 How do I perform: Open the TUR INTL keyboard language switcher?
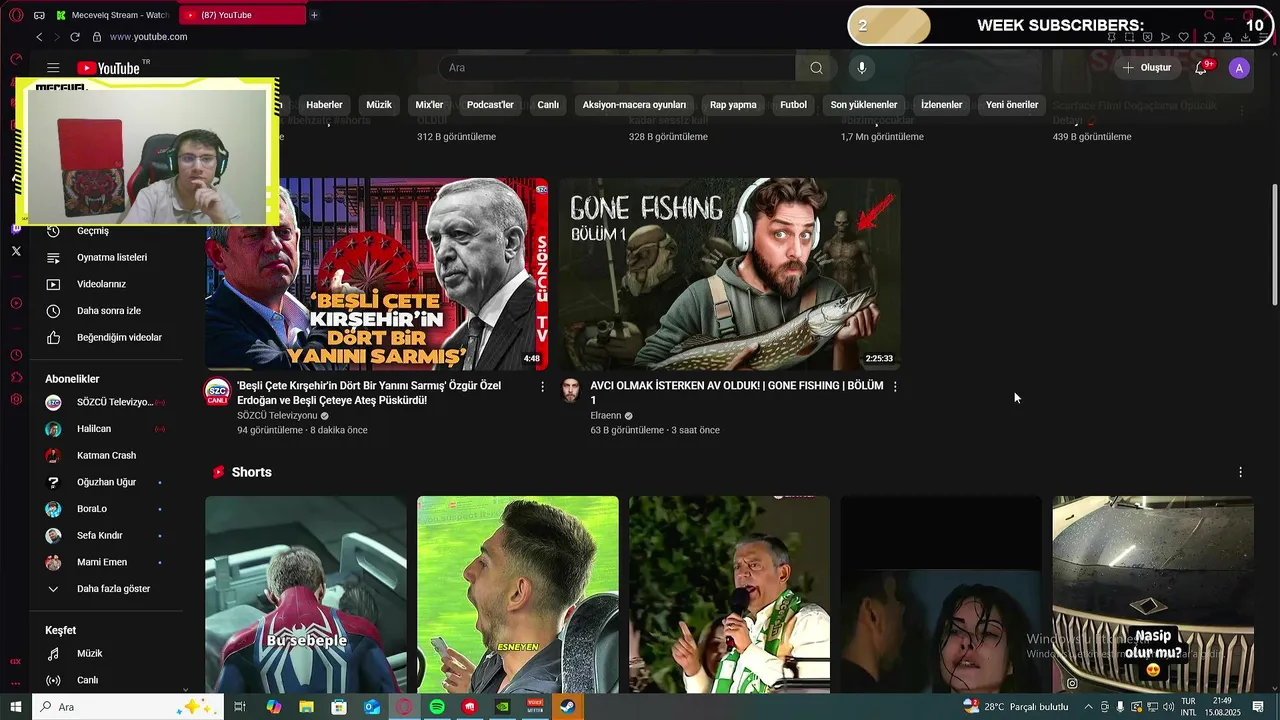(x=1188, y=707)
